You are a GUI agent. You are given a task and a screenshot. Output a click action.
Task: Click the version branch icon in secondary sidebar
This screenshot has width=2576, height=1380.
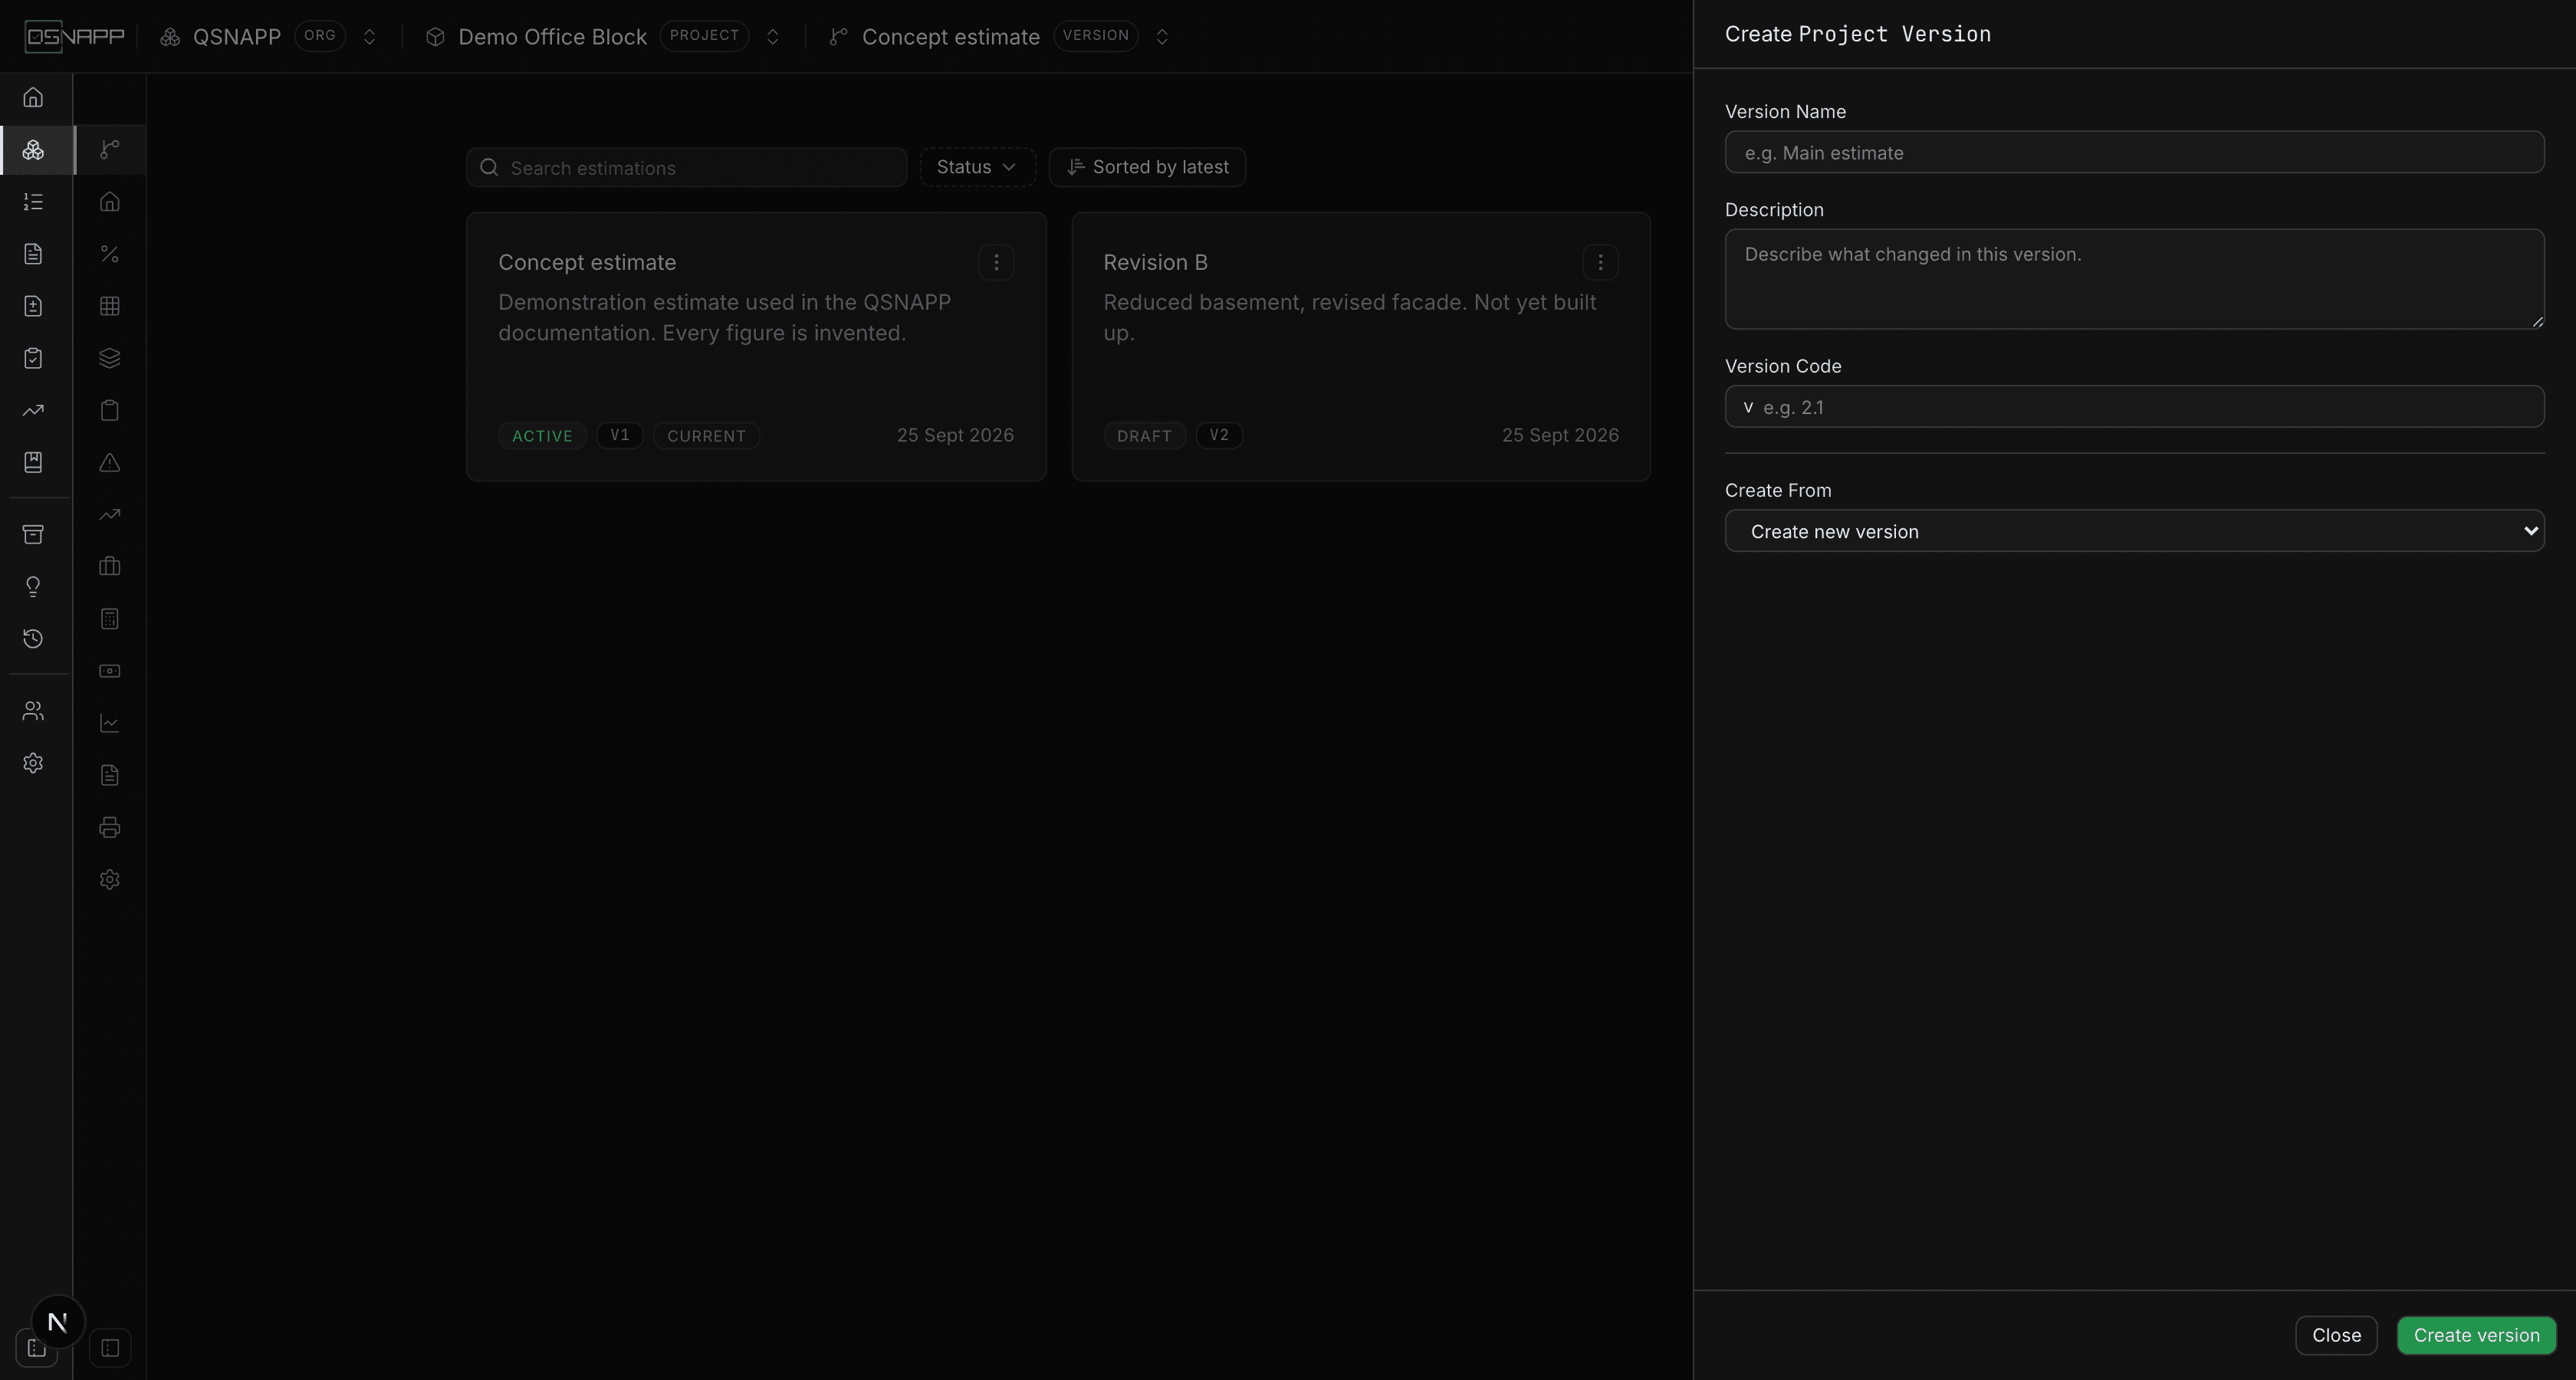coord(110,150)
